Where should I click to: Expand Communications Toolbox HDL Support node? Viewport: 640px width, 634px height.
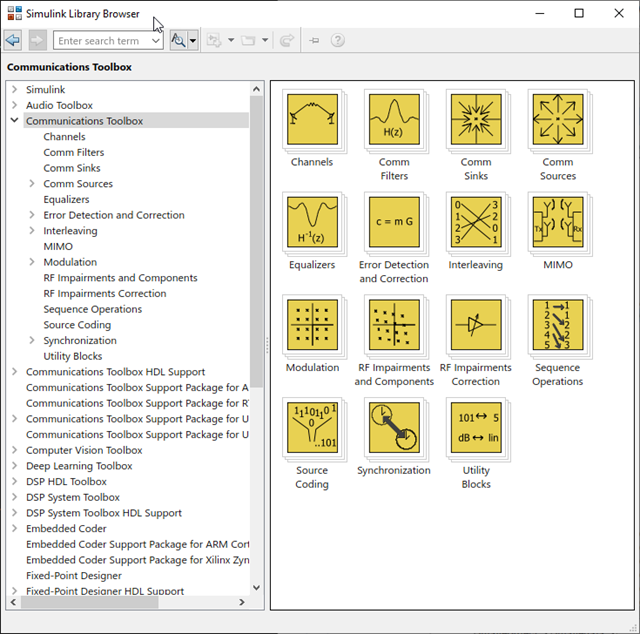tap(15, 372)
